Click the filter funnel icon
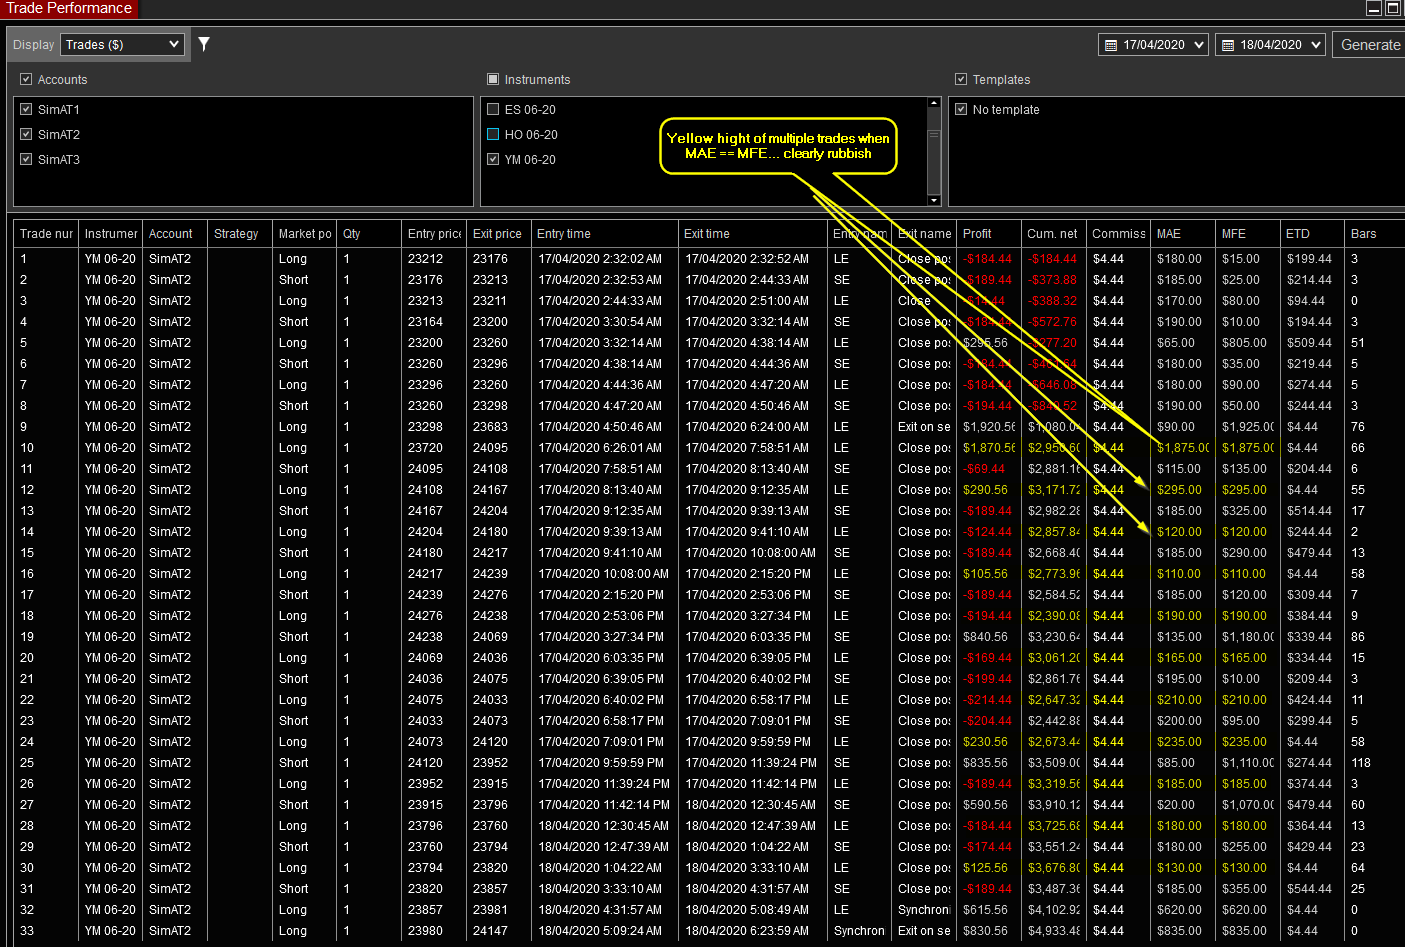Viewport: 1405px width, 947px height. coord(204,44)
